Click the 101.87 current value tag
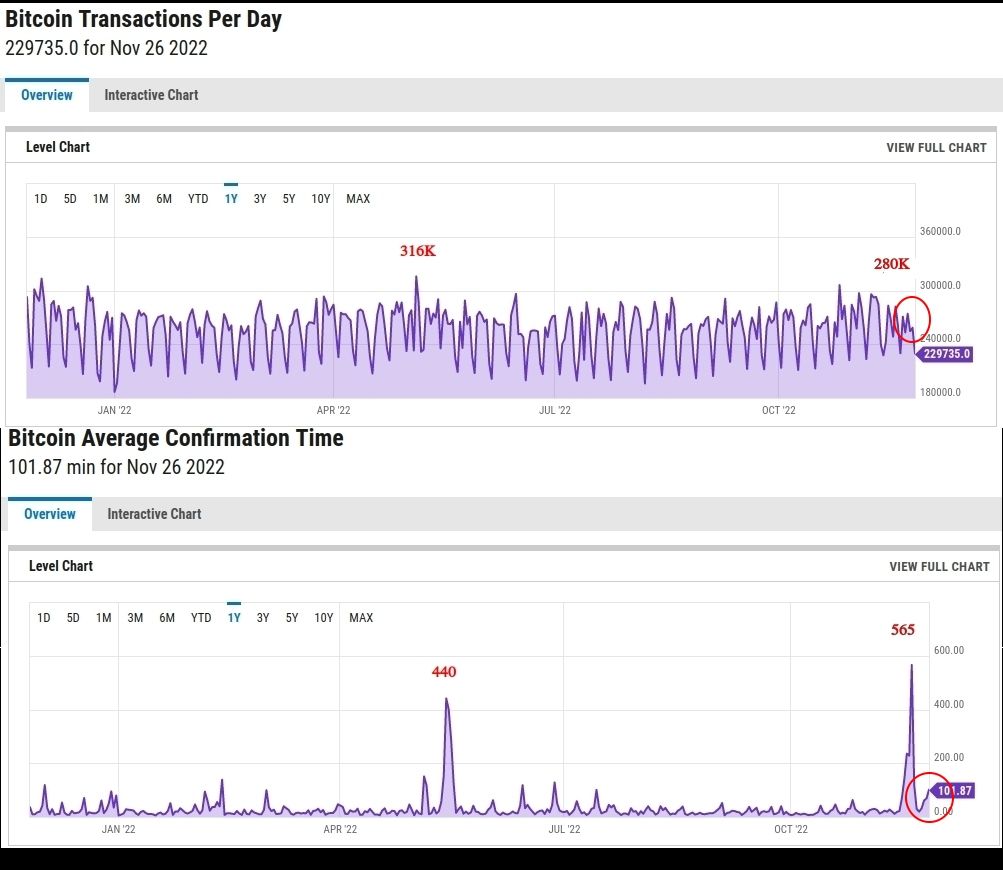The image size is (1003, 870). pyautogui.click(x=953, y=791)
